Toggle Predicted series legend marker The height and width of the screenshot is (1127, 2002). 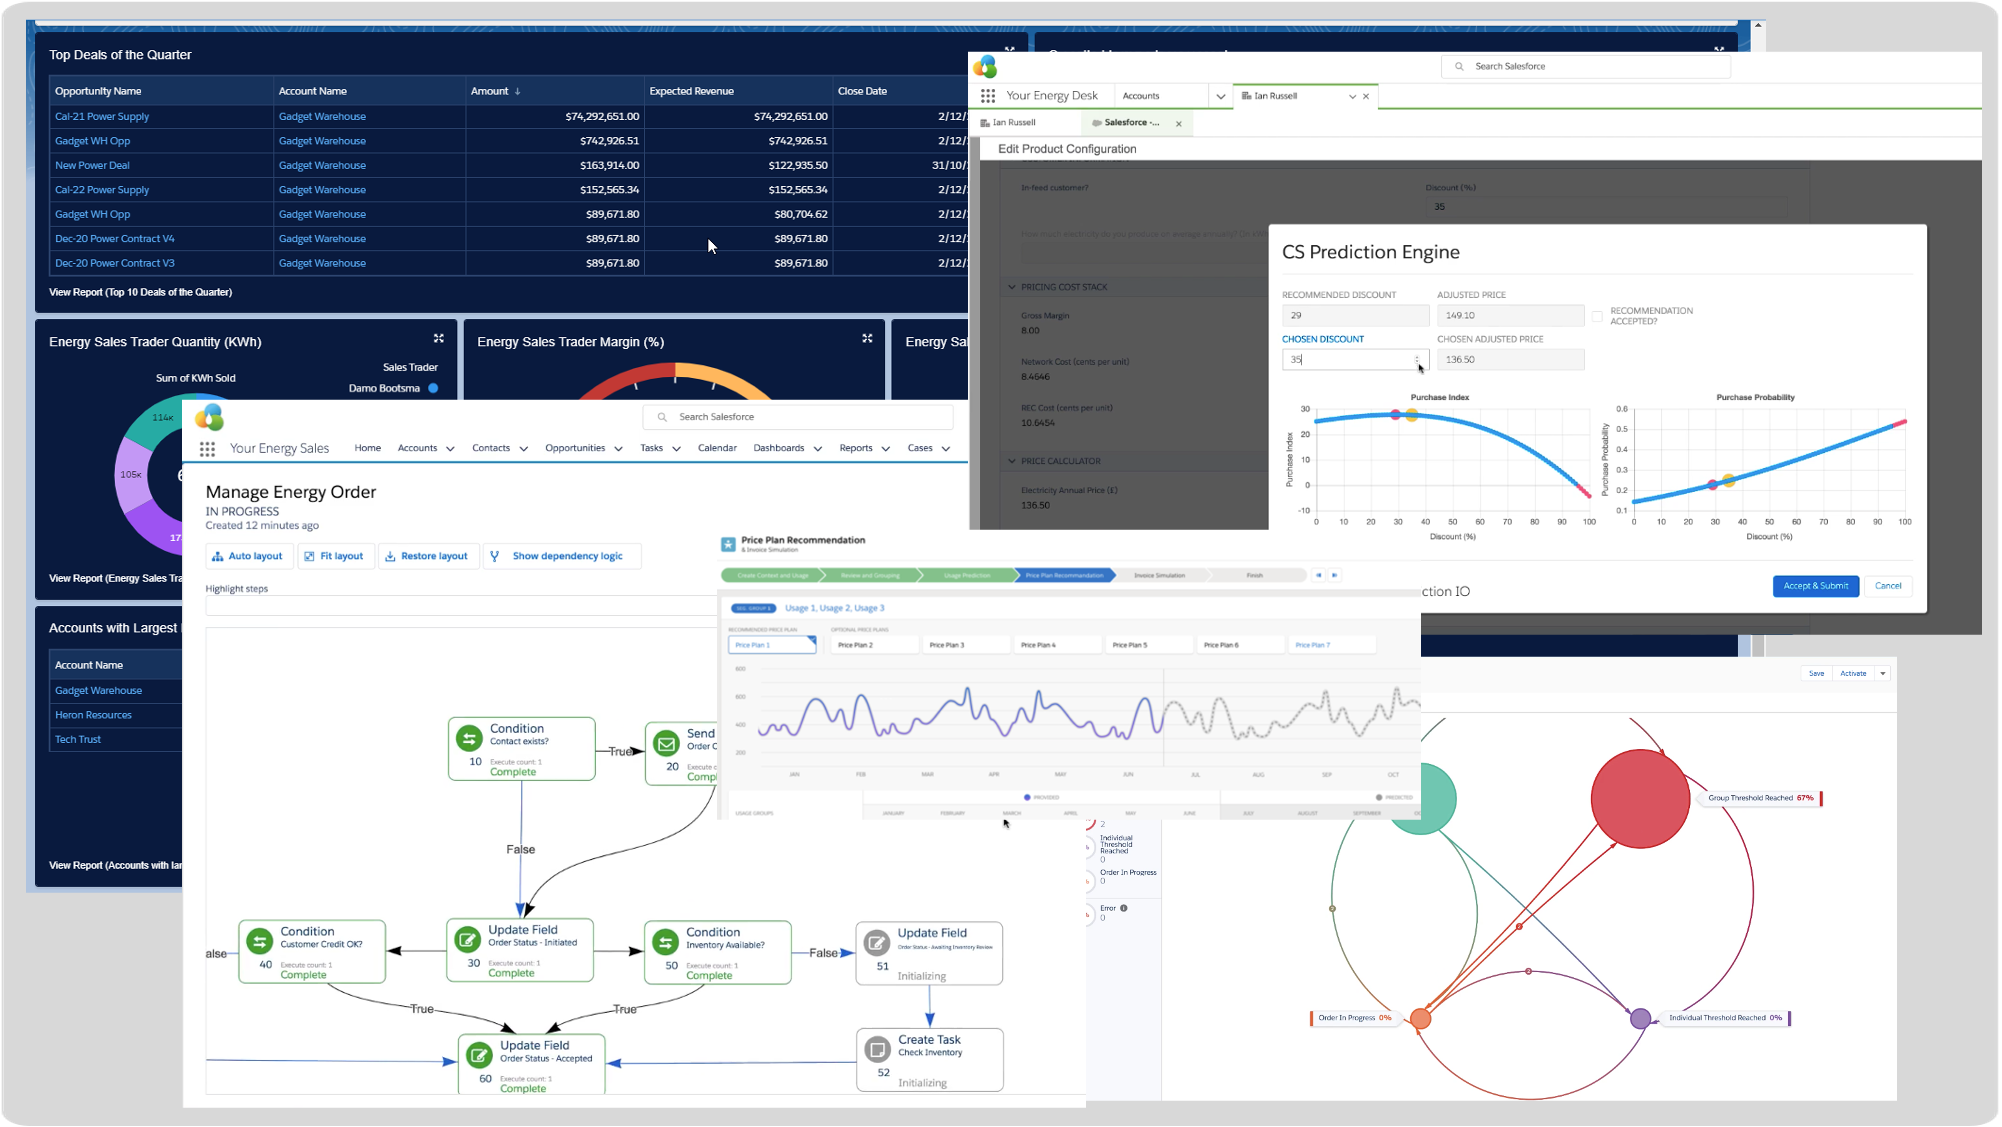(x=1379, y=797)
